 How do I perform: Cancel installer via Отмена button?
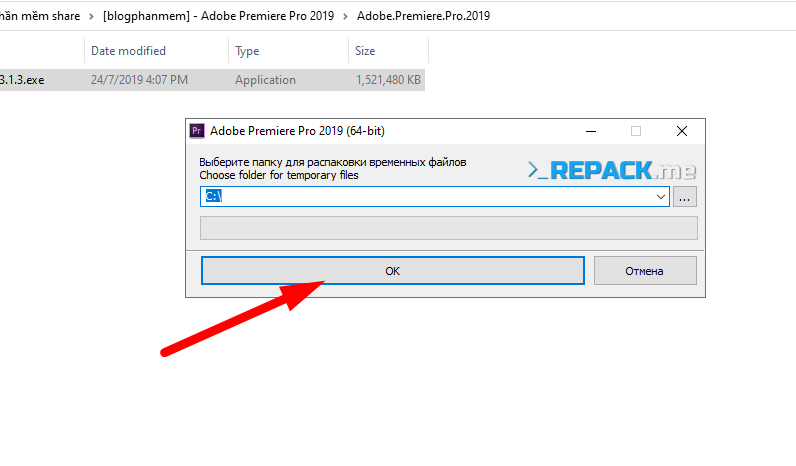(x=645, y=271)
